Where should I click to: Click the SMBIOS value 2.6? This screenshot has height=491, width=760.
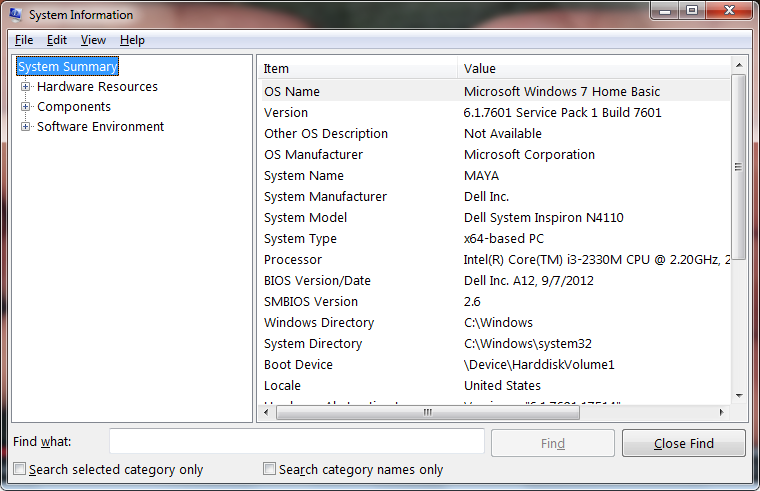pyautogui.click(x=472, y=301)
